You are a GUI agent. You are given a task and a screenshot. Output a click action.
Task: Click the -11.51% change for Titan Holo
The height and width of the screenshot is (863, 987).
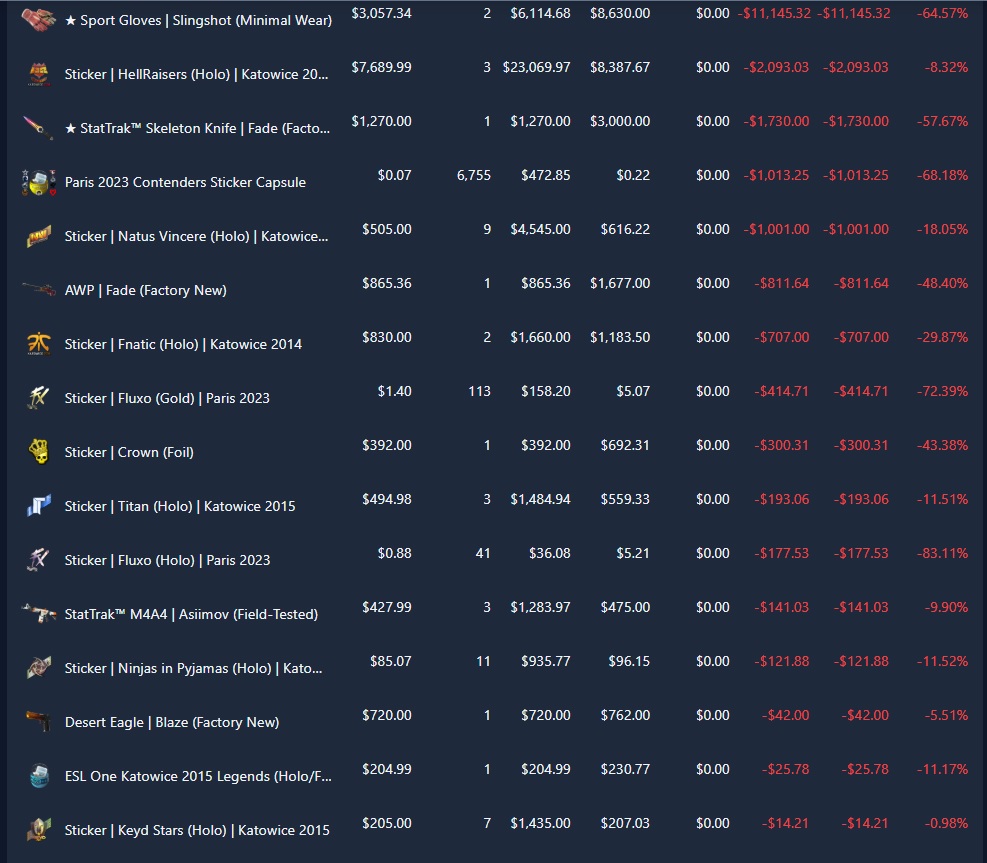coord(942,500)
